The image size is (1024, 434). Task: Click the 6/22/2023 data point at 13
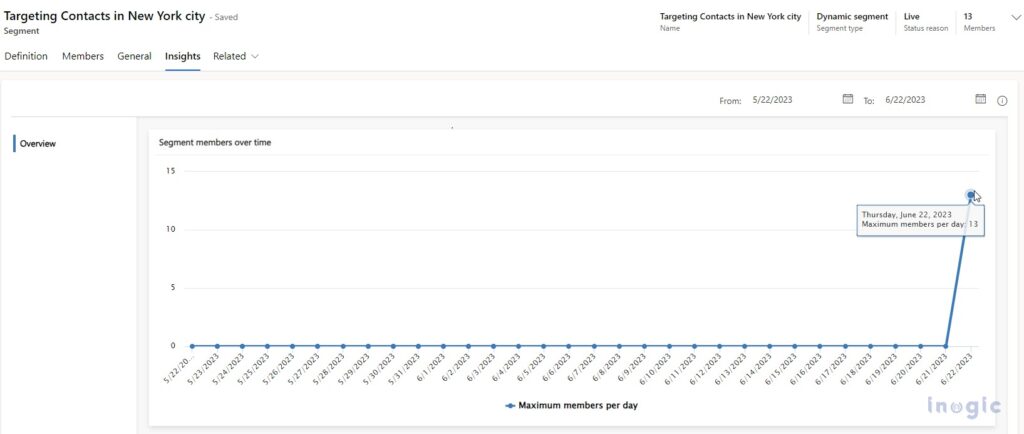click(x=970, y=195)
